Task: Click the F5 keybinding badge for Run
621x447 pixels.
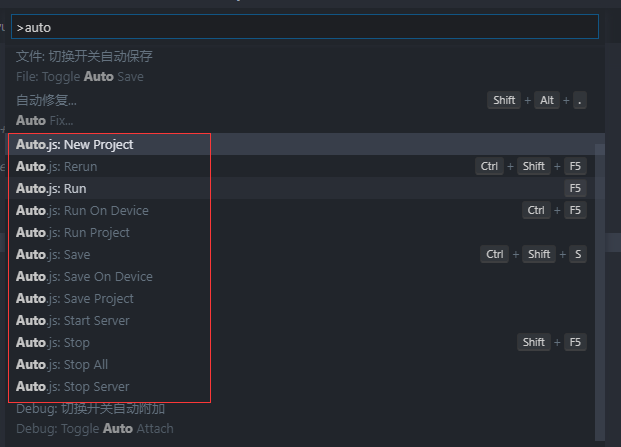Action: (x=575, y=189)
